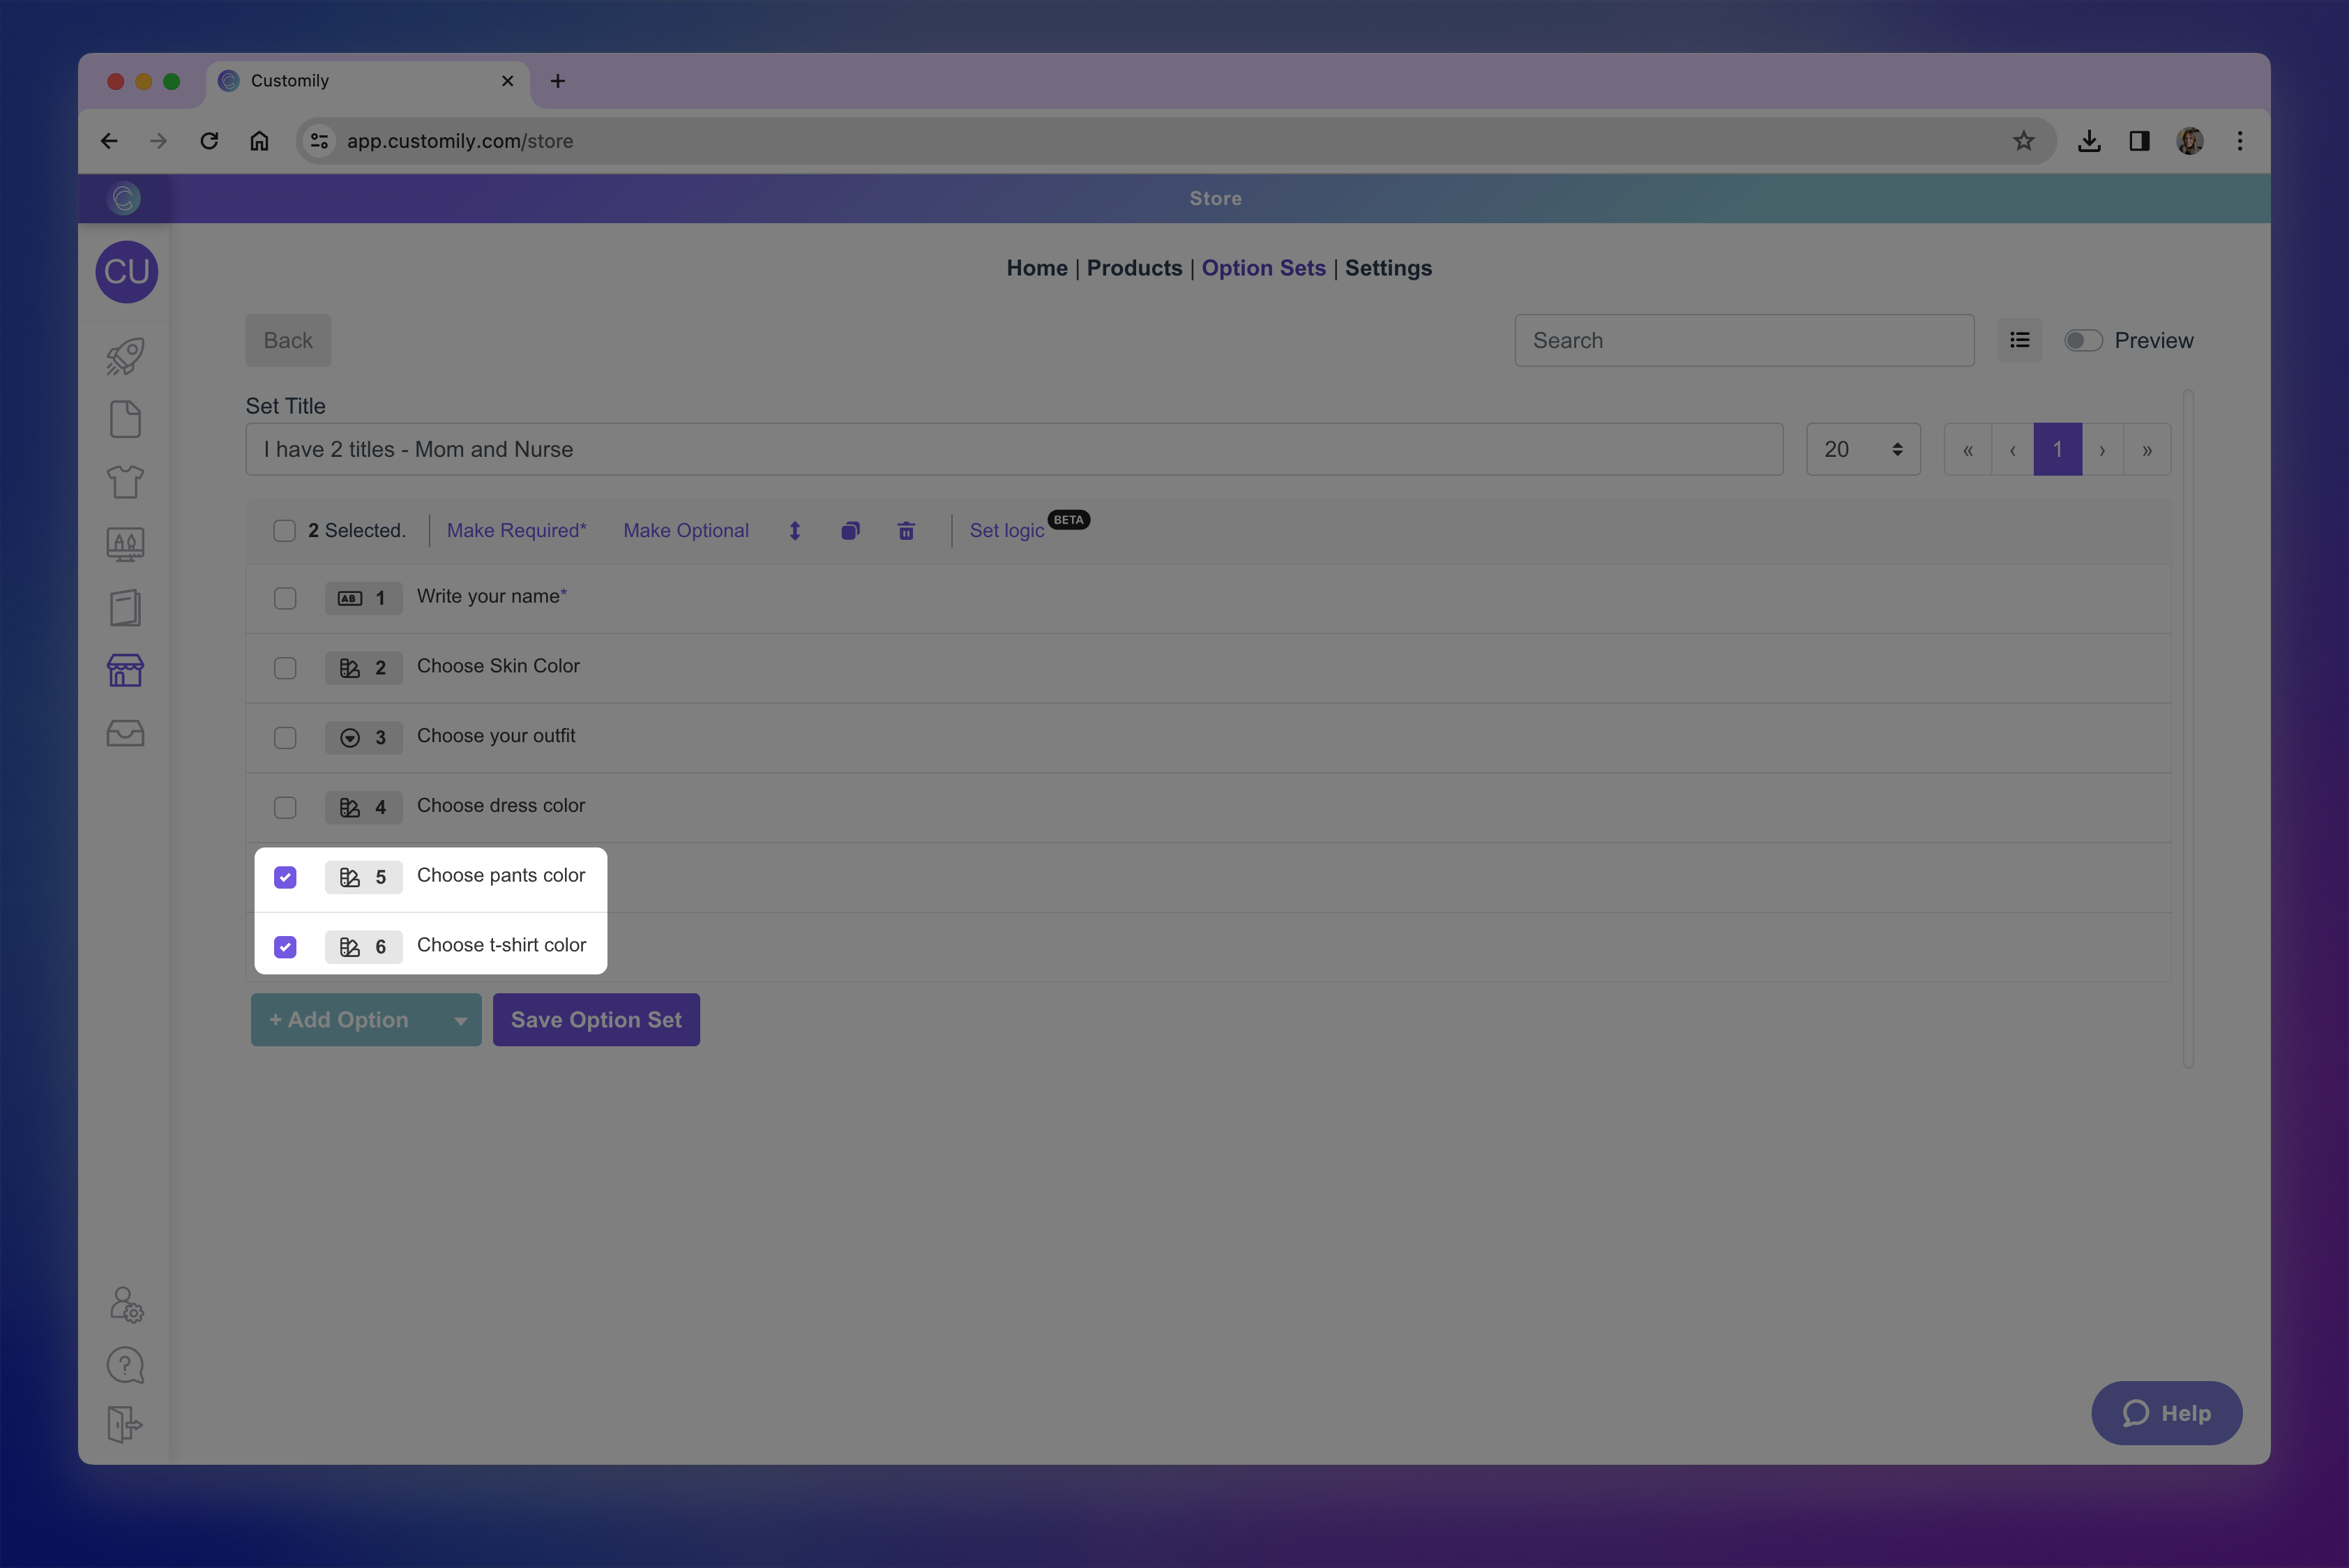Enable the Preview toggle
The width and height of the screenshot is (2349, 1568).
pyautogui.click(x=2083, y=340)
